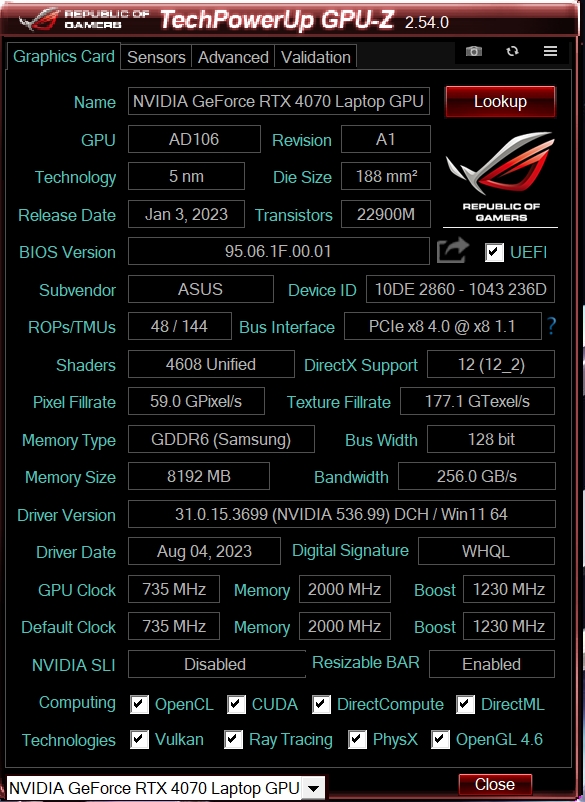The image size is (585, 802).
Task: Click the refresh icon in the header
Action: coord(512,51)
